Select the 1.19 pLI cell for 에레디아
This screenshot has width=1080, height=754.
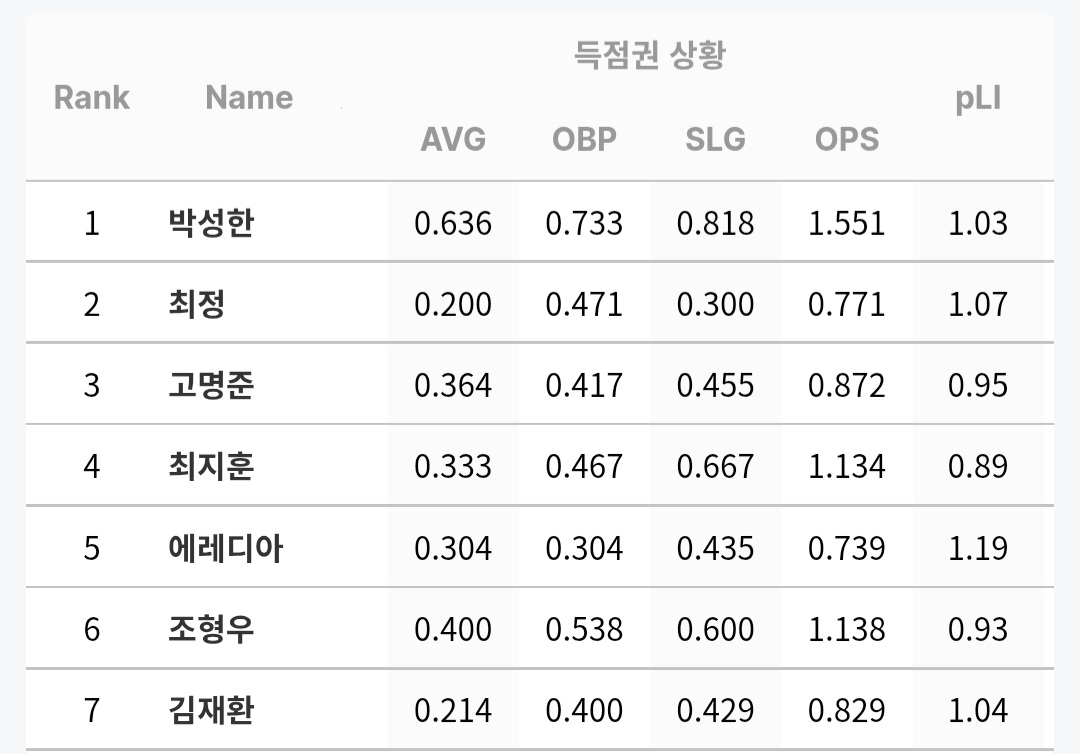pyautogui.click(x=978, y=549)
